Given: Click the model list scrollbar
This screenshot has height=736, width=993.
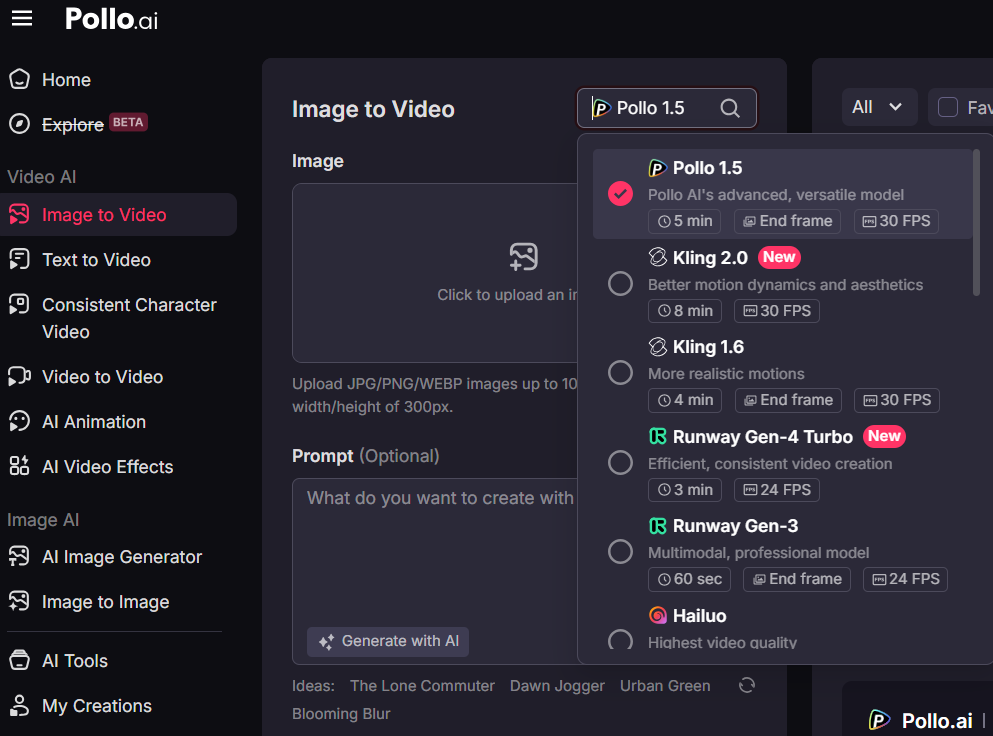Looking at the screenshot, I should pyautogui.click(x=976, y=222).
